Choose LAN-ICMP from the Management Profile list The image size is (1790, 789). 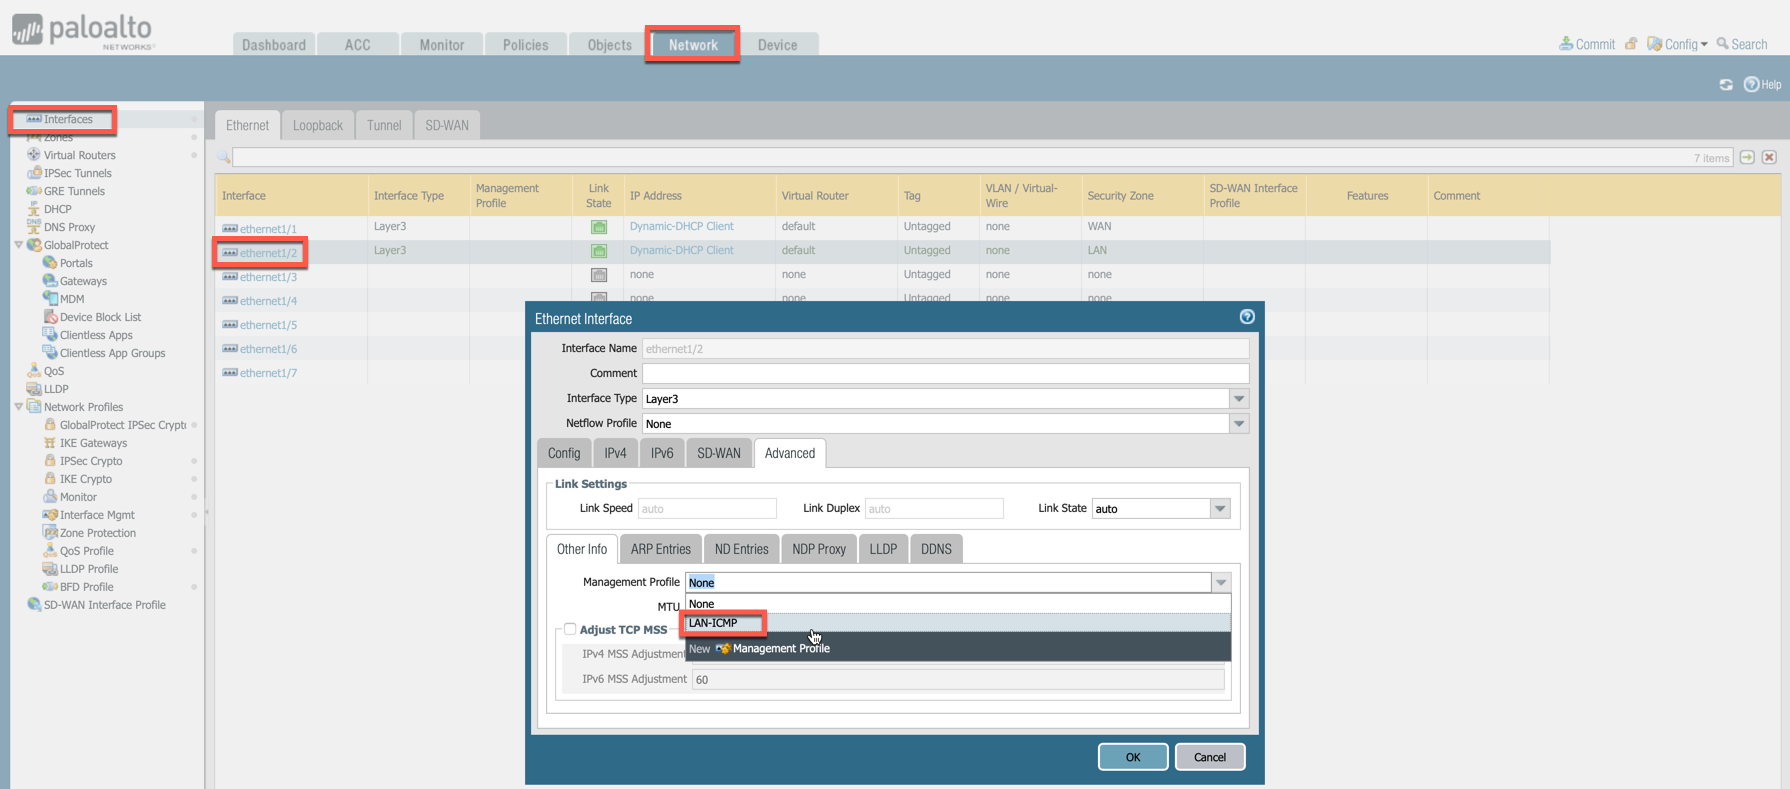(x=714, y=623)
